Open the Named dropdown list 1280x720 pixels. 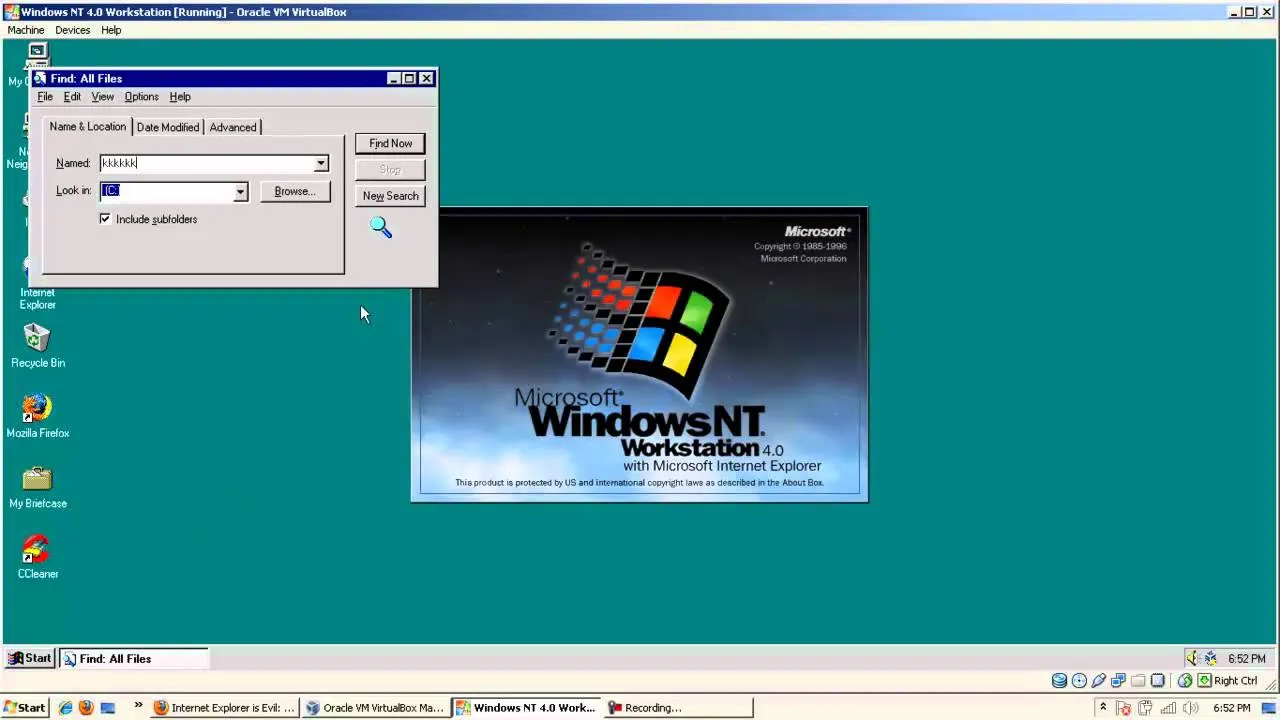click(x=319, y=163)
